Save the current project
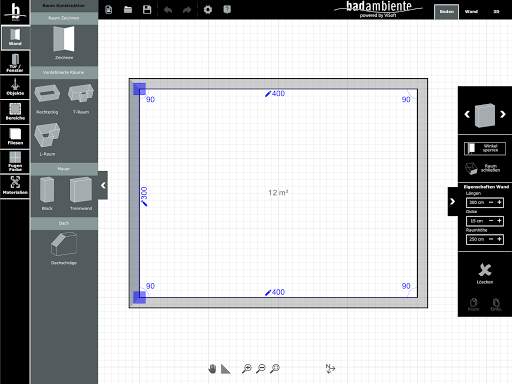This screenshot has height=384, width=512. (x=147, y=10)
